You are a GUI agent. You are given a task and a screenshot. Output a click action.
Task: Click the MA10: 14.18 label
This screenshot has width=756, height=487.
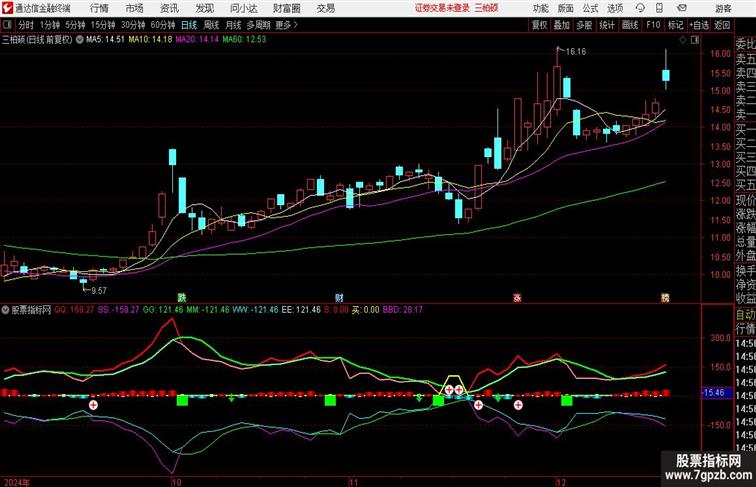pos(150,40)
